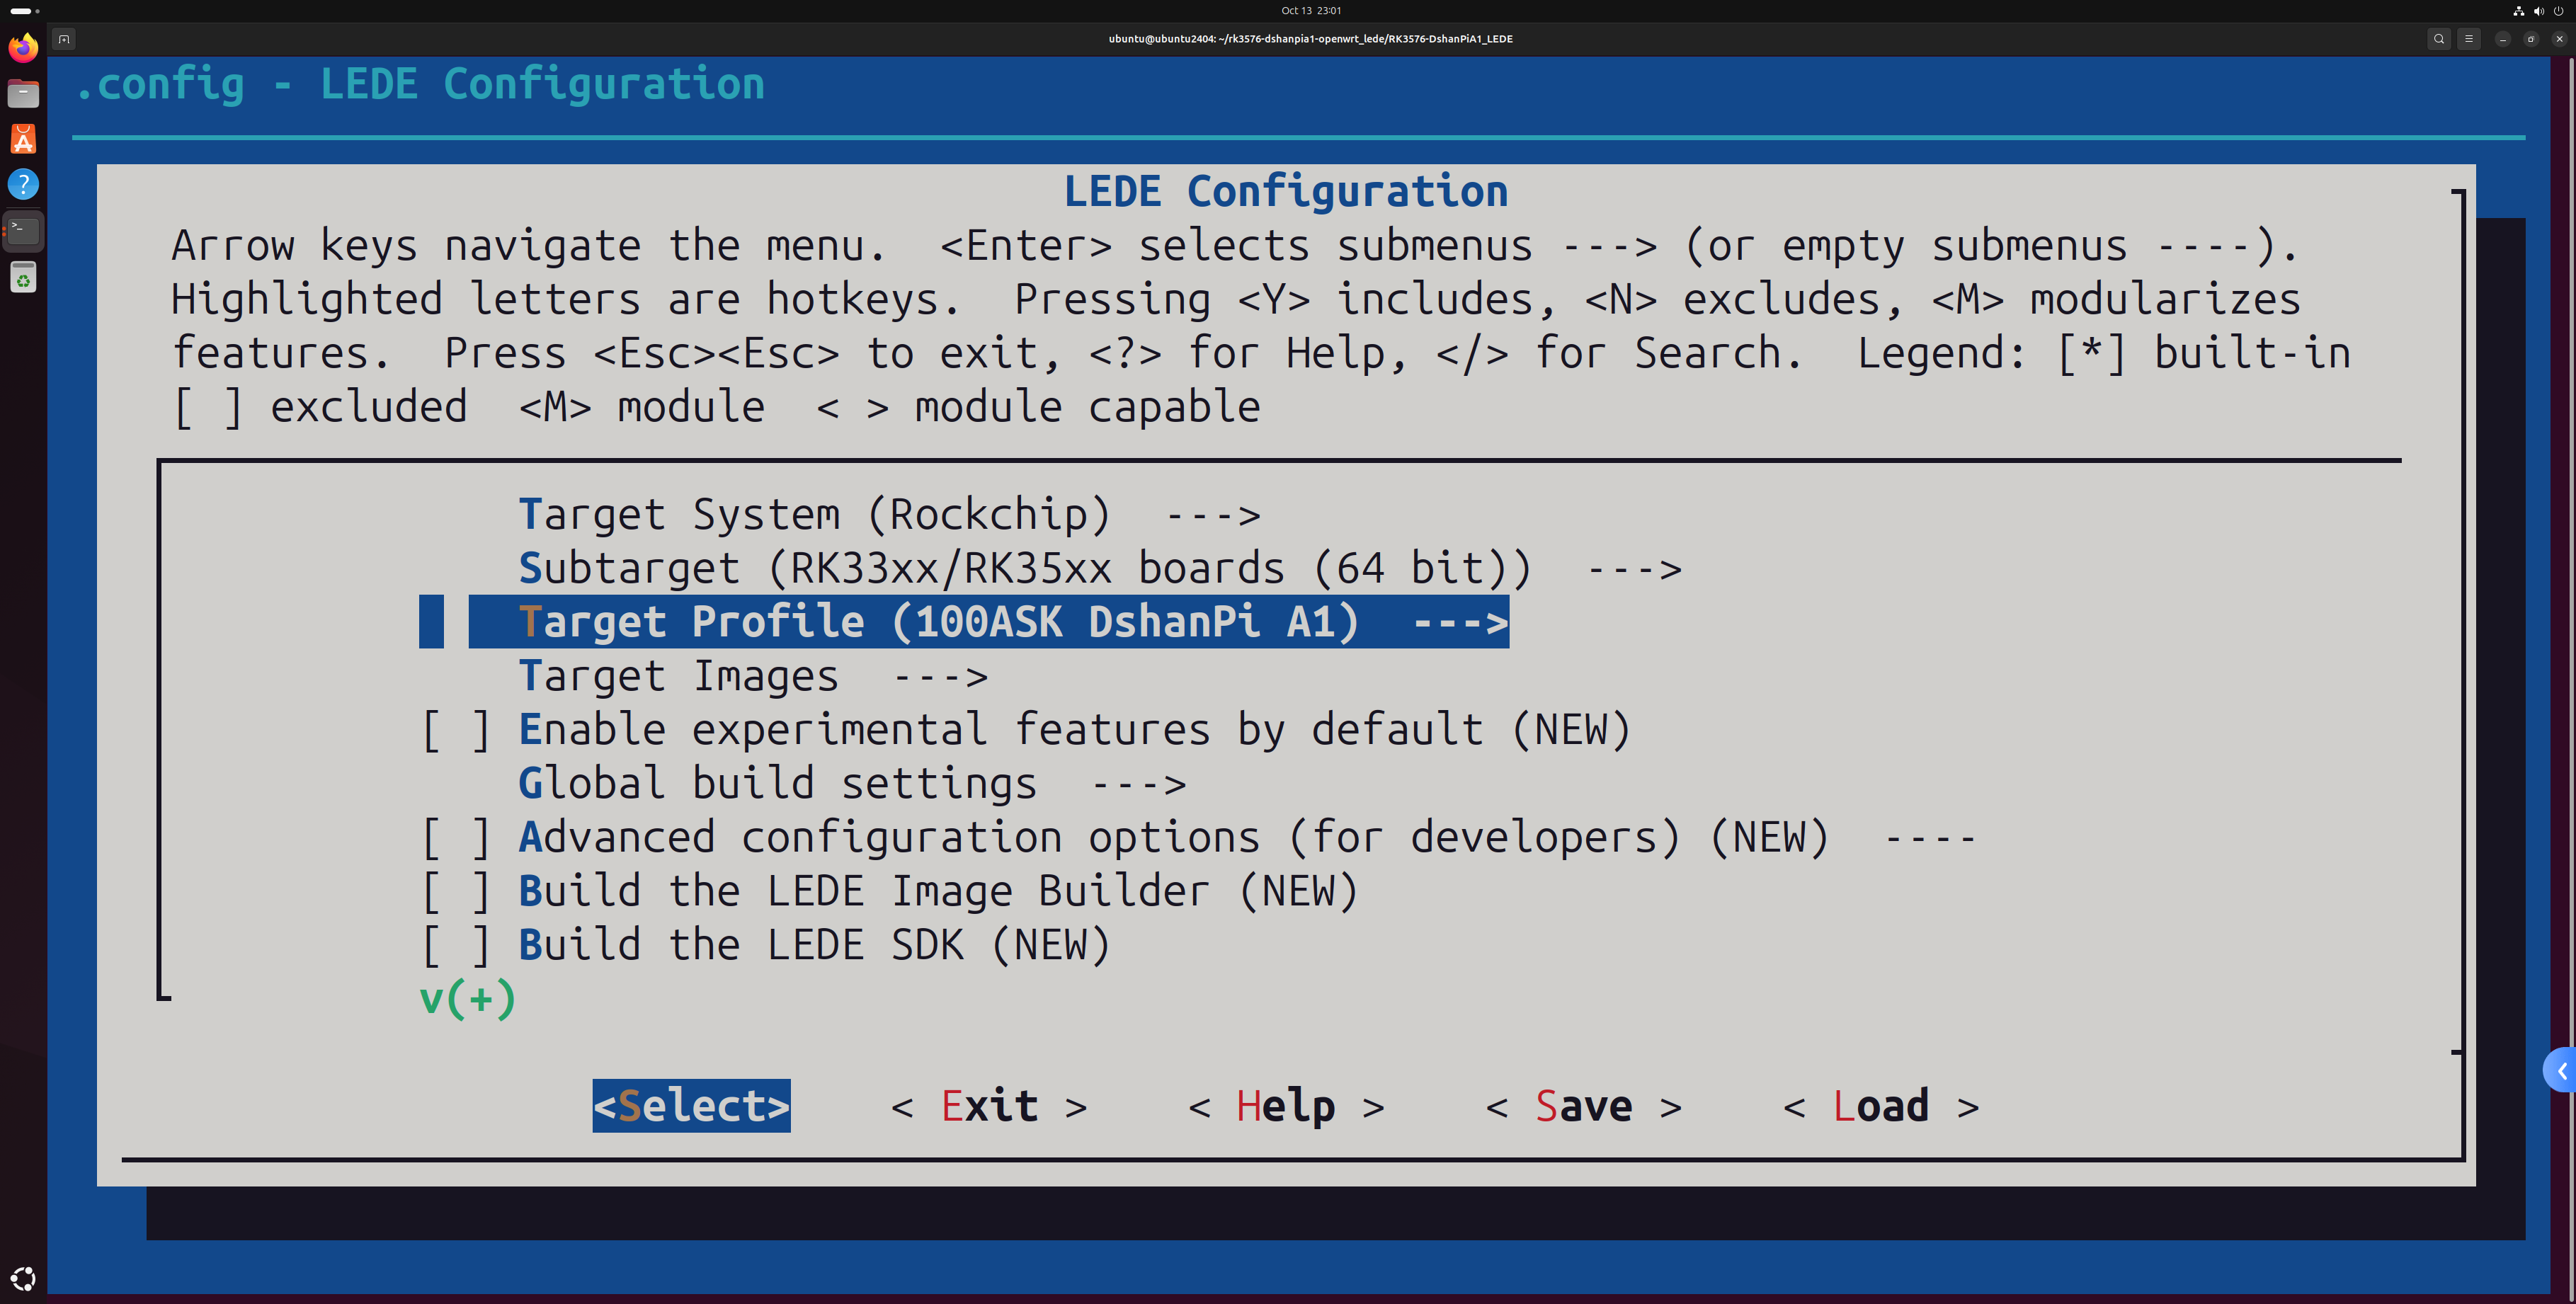Open Firefox from the dock
This screenshot has width=2576, height=1304.
tap(23, 47)
